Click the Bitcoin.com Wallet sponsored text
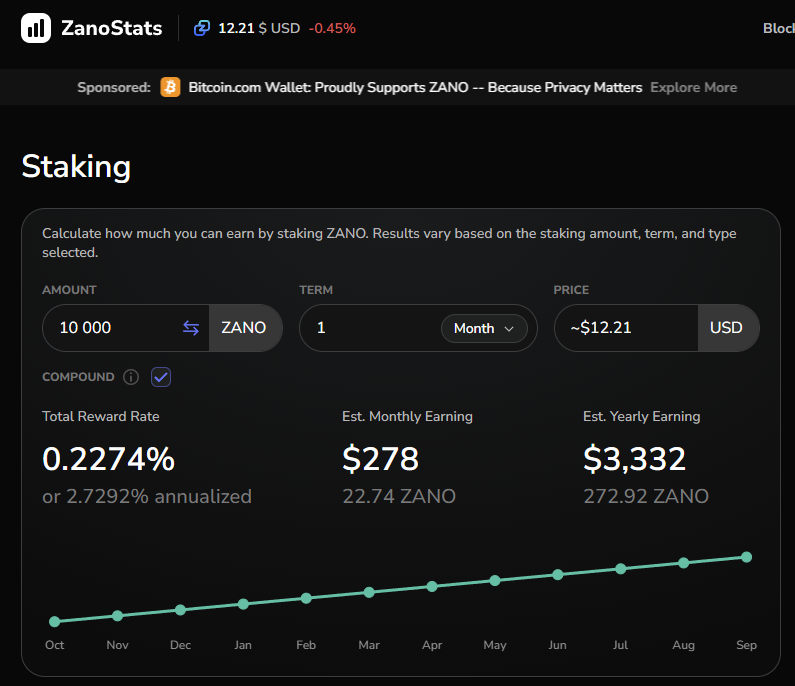Image resolution: width=795 pixels, height=686 pixels. [415, 87]
